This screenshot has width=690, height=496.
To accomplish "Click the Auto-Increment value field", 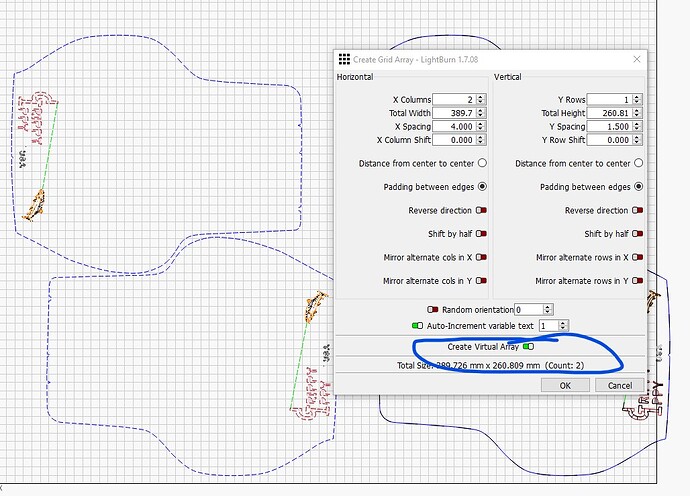I will (549, 326).
